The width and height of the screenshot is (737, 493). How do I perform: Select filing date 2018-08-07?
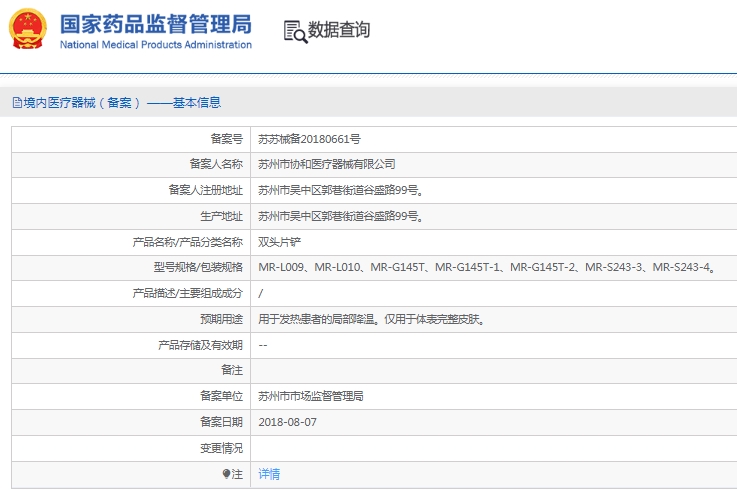coord(287,422)
